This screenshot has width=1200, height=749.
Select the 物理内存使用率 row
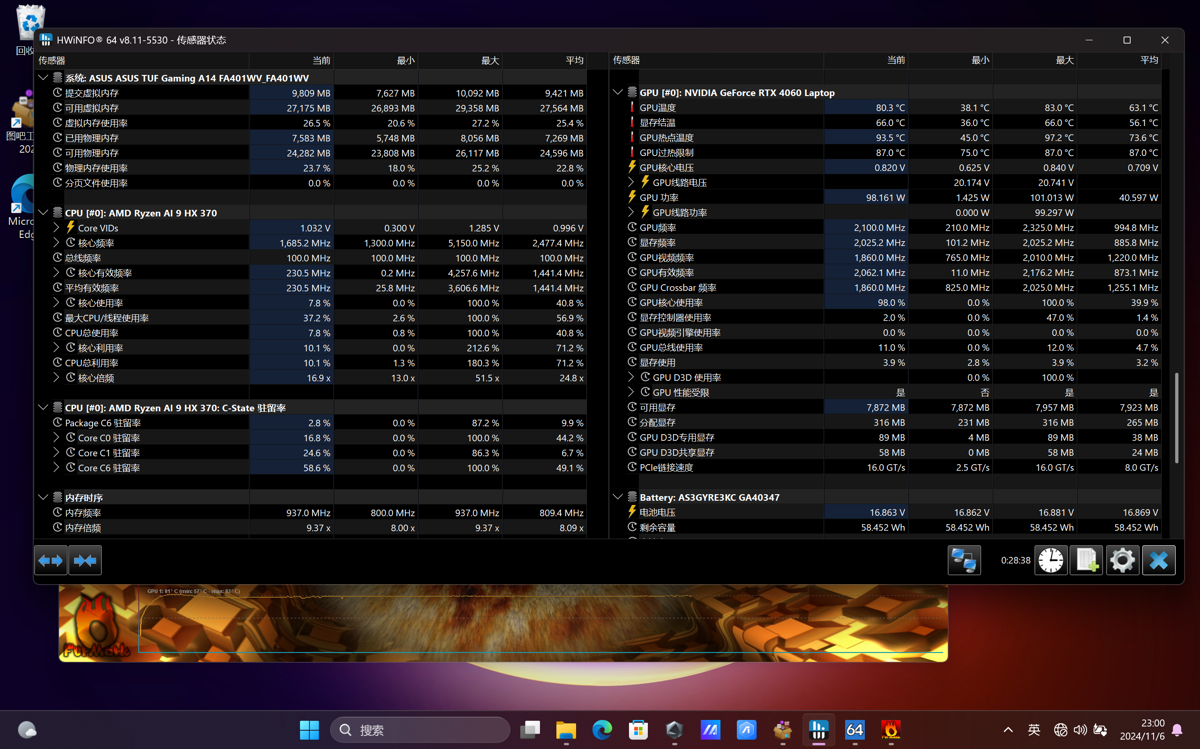311,168
